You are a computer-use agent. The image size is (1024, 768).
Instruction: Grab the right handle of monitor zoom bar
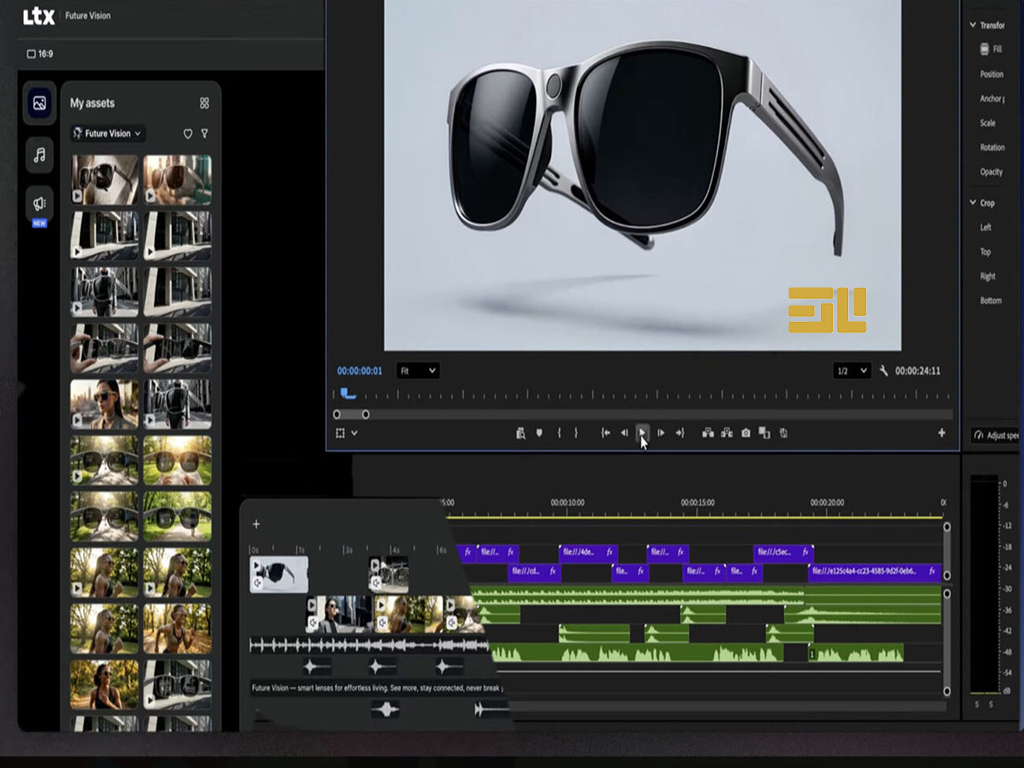pyautogui.click(x=366, y=414)
